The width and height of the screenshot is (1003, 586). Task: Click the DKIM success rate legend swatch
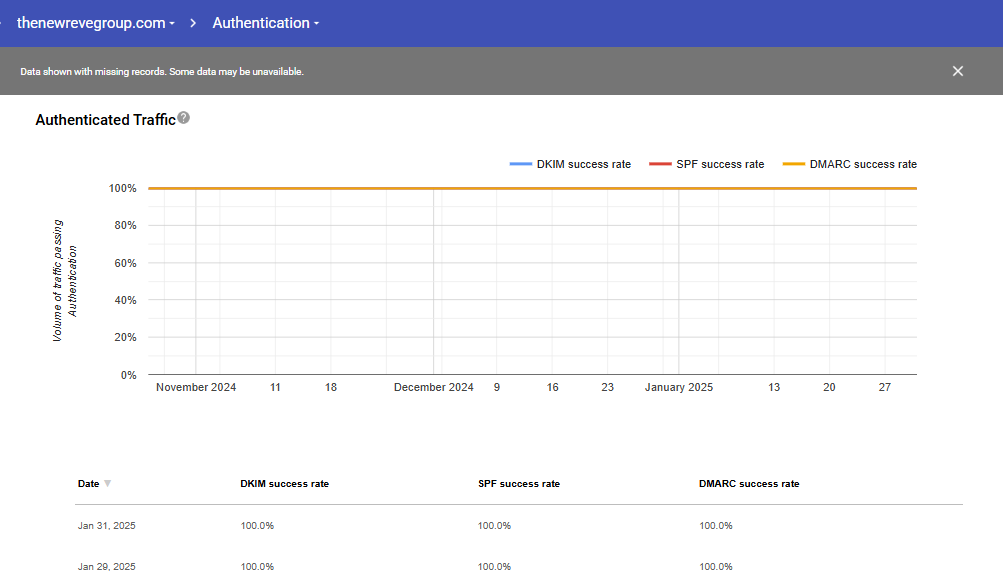(x=521, y=164)
